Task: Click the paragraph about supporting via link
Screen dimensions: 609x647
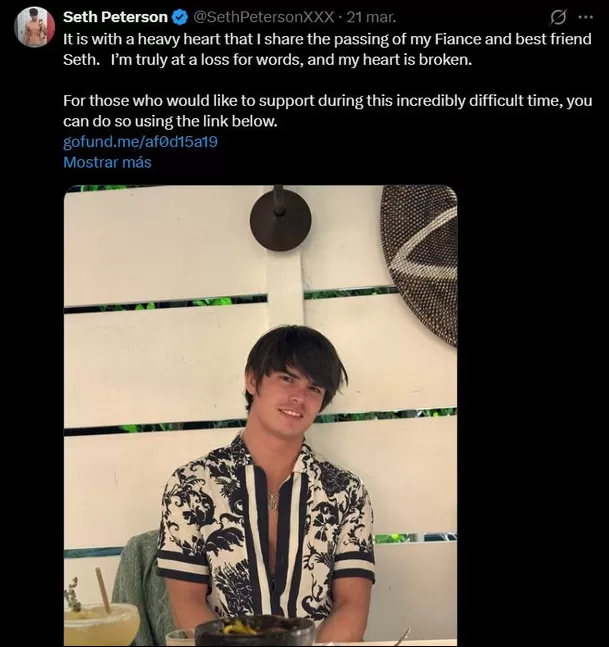Action: point(327,102)
